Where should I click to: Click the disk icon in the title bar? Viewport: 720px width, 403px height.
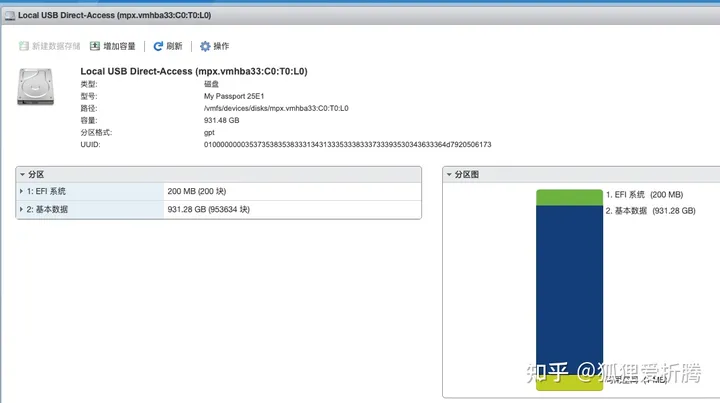(x=9, y=16)
